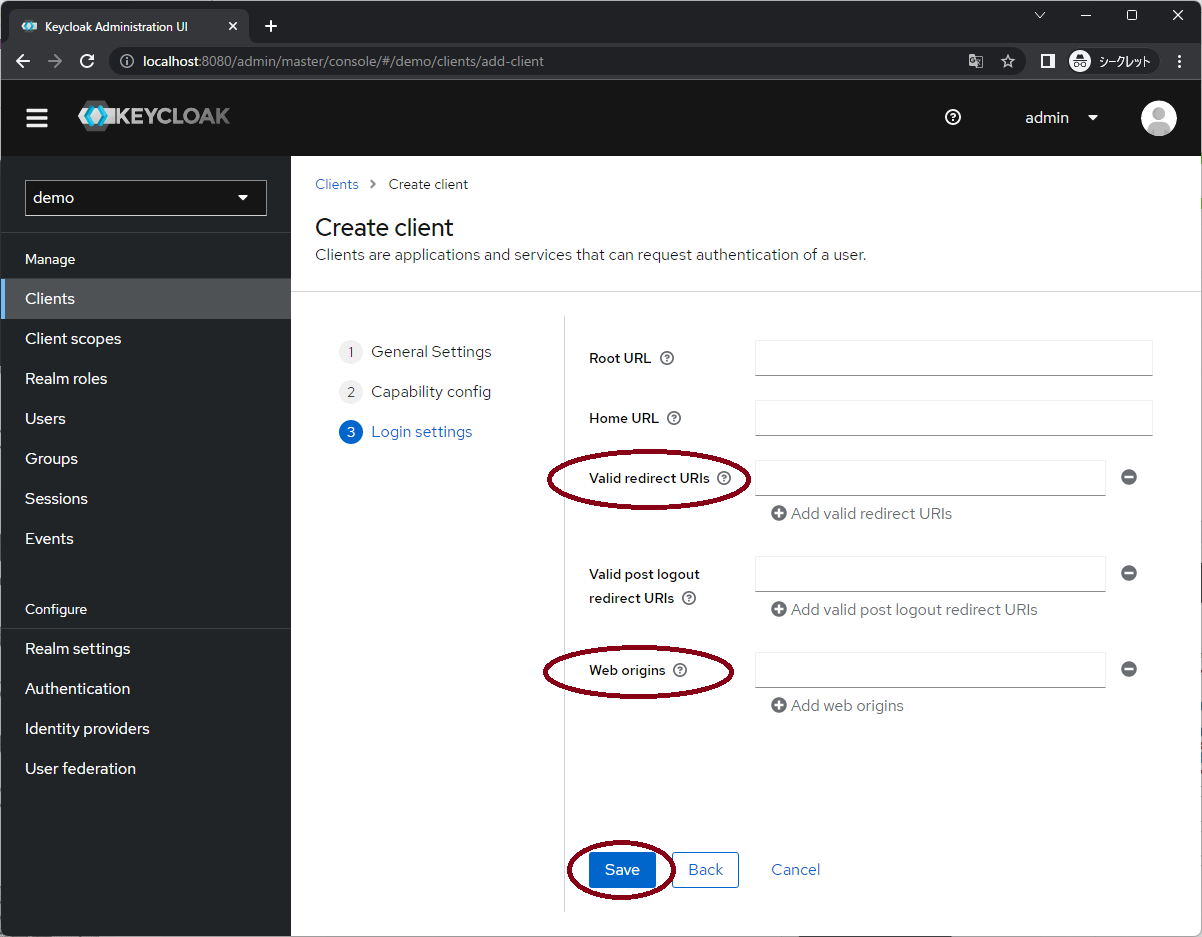The image size is (1202, 937).
Task: Remove the valid redirect URI row
Action: click(x=1129, y=478)
